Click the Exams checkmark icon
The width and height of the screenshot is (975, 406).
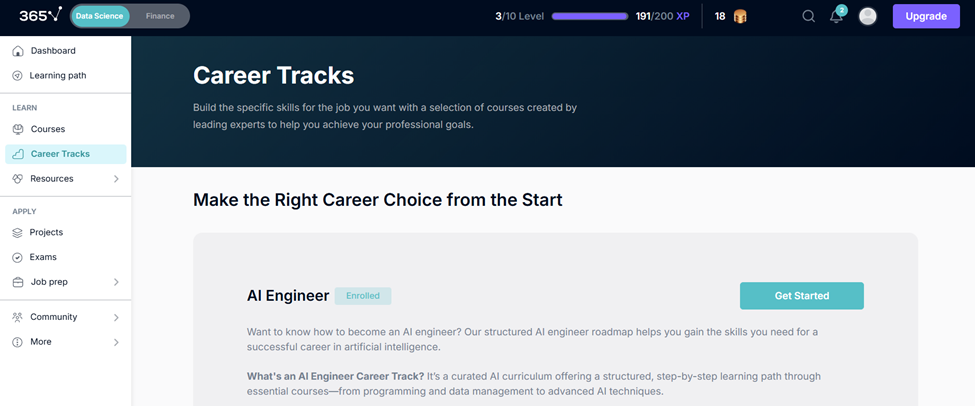[18, 257]
